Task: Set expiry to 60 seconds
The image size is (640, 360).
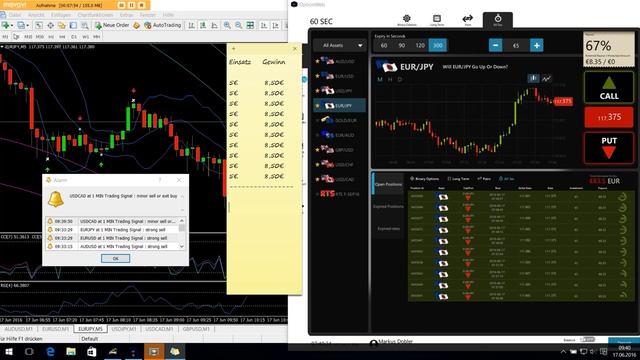Action: tap(384, 45)
